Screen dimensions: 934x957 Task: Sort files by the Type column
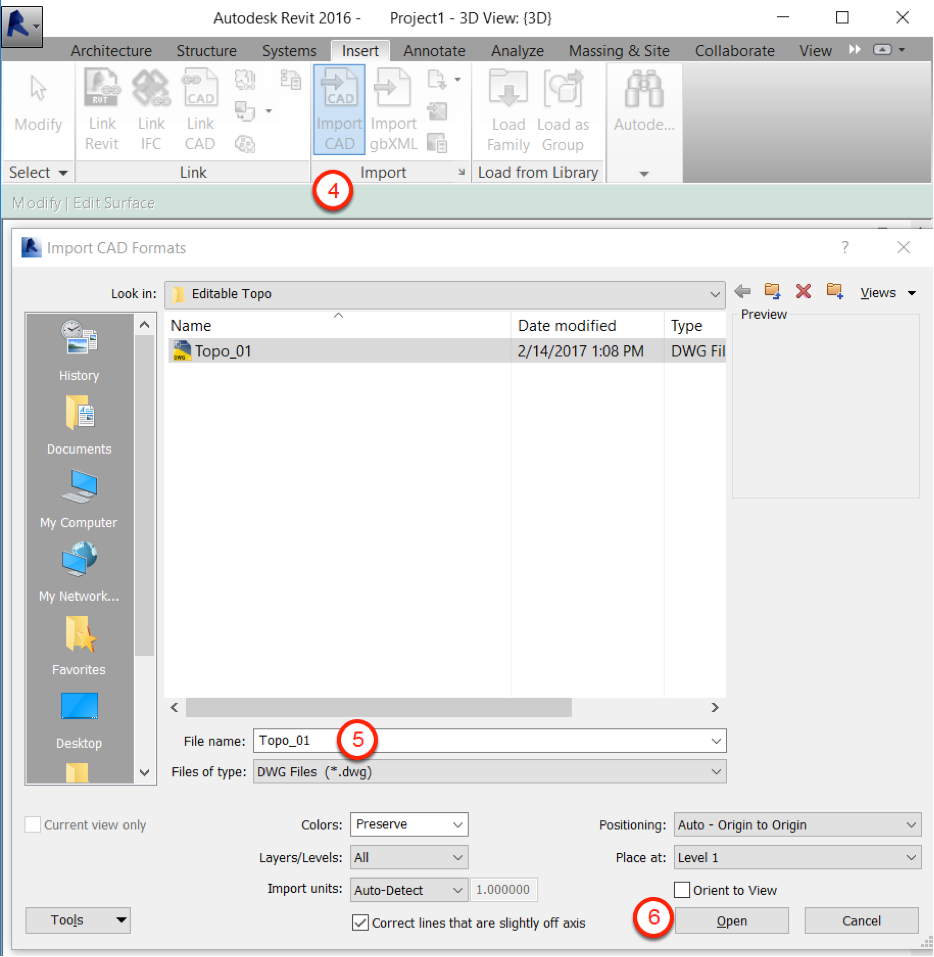coord(695,325)
